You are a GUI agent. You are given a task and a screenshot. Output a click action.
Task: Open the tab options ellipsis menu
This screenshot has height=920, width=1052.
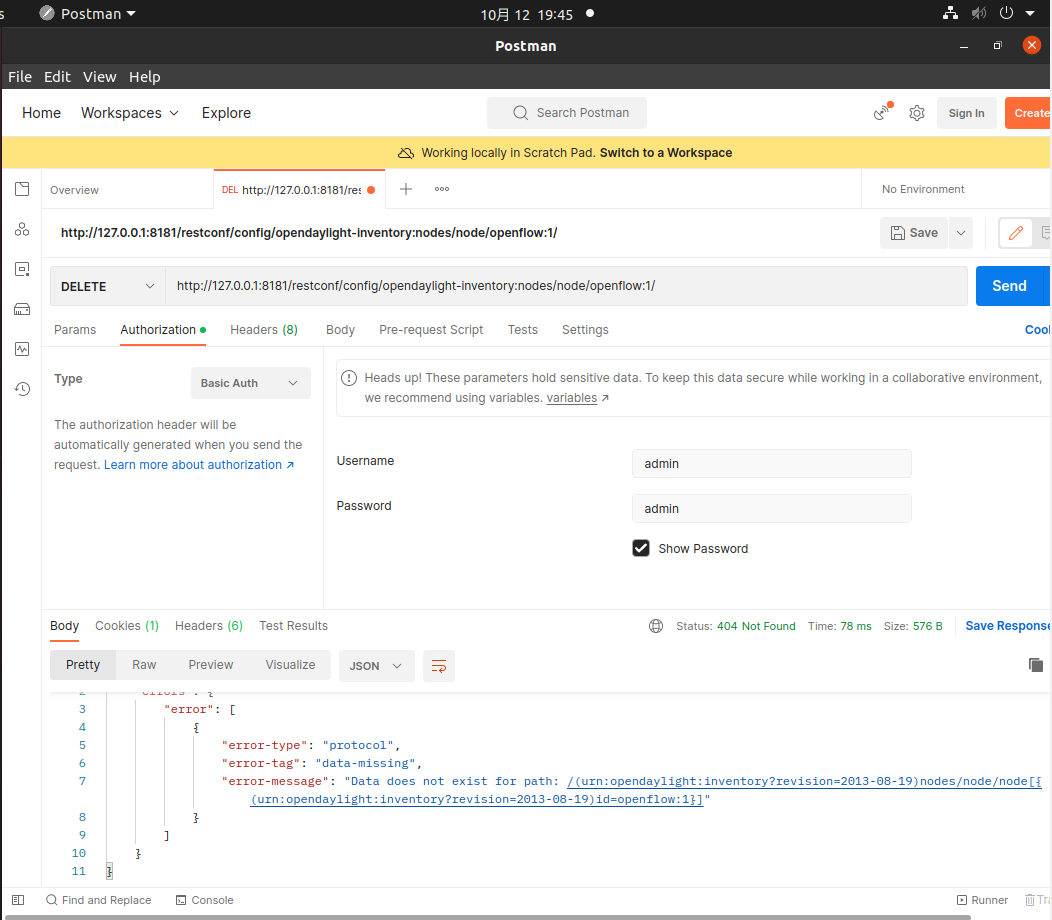[441, 189]
